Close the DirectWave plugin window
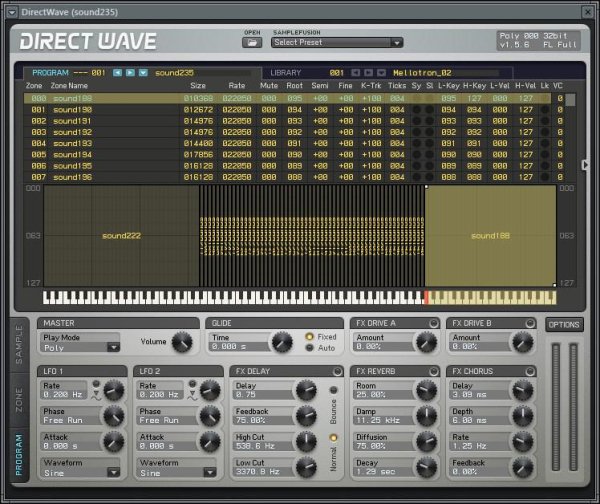 point(588,12)
